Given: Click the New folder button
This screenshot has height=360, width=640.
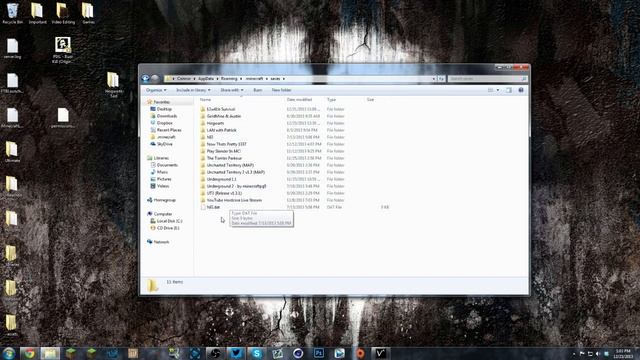Looking at the screenshot, I should click(x=281, y=90).
